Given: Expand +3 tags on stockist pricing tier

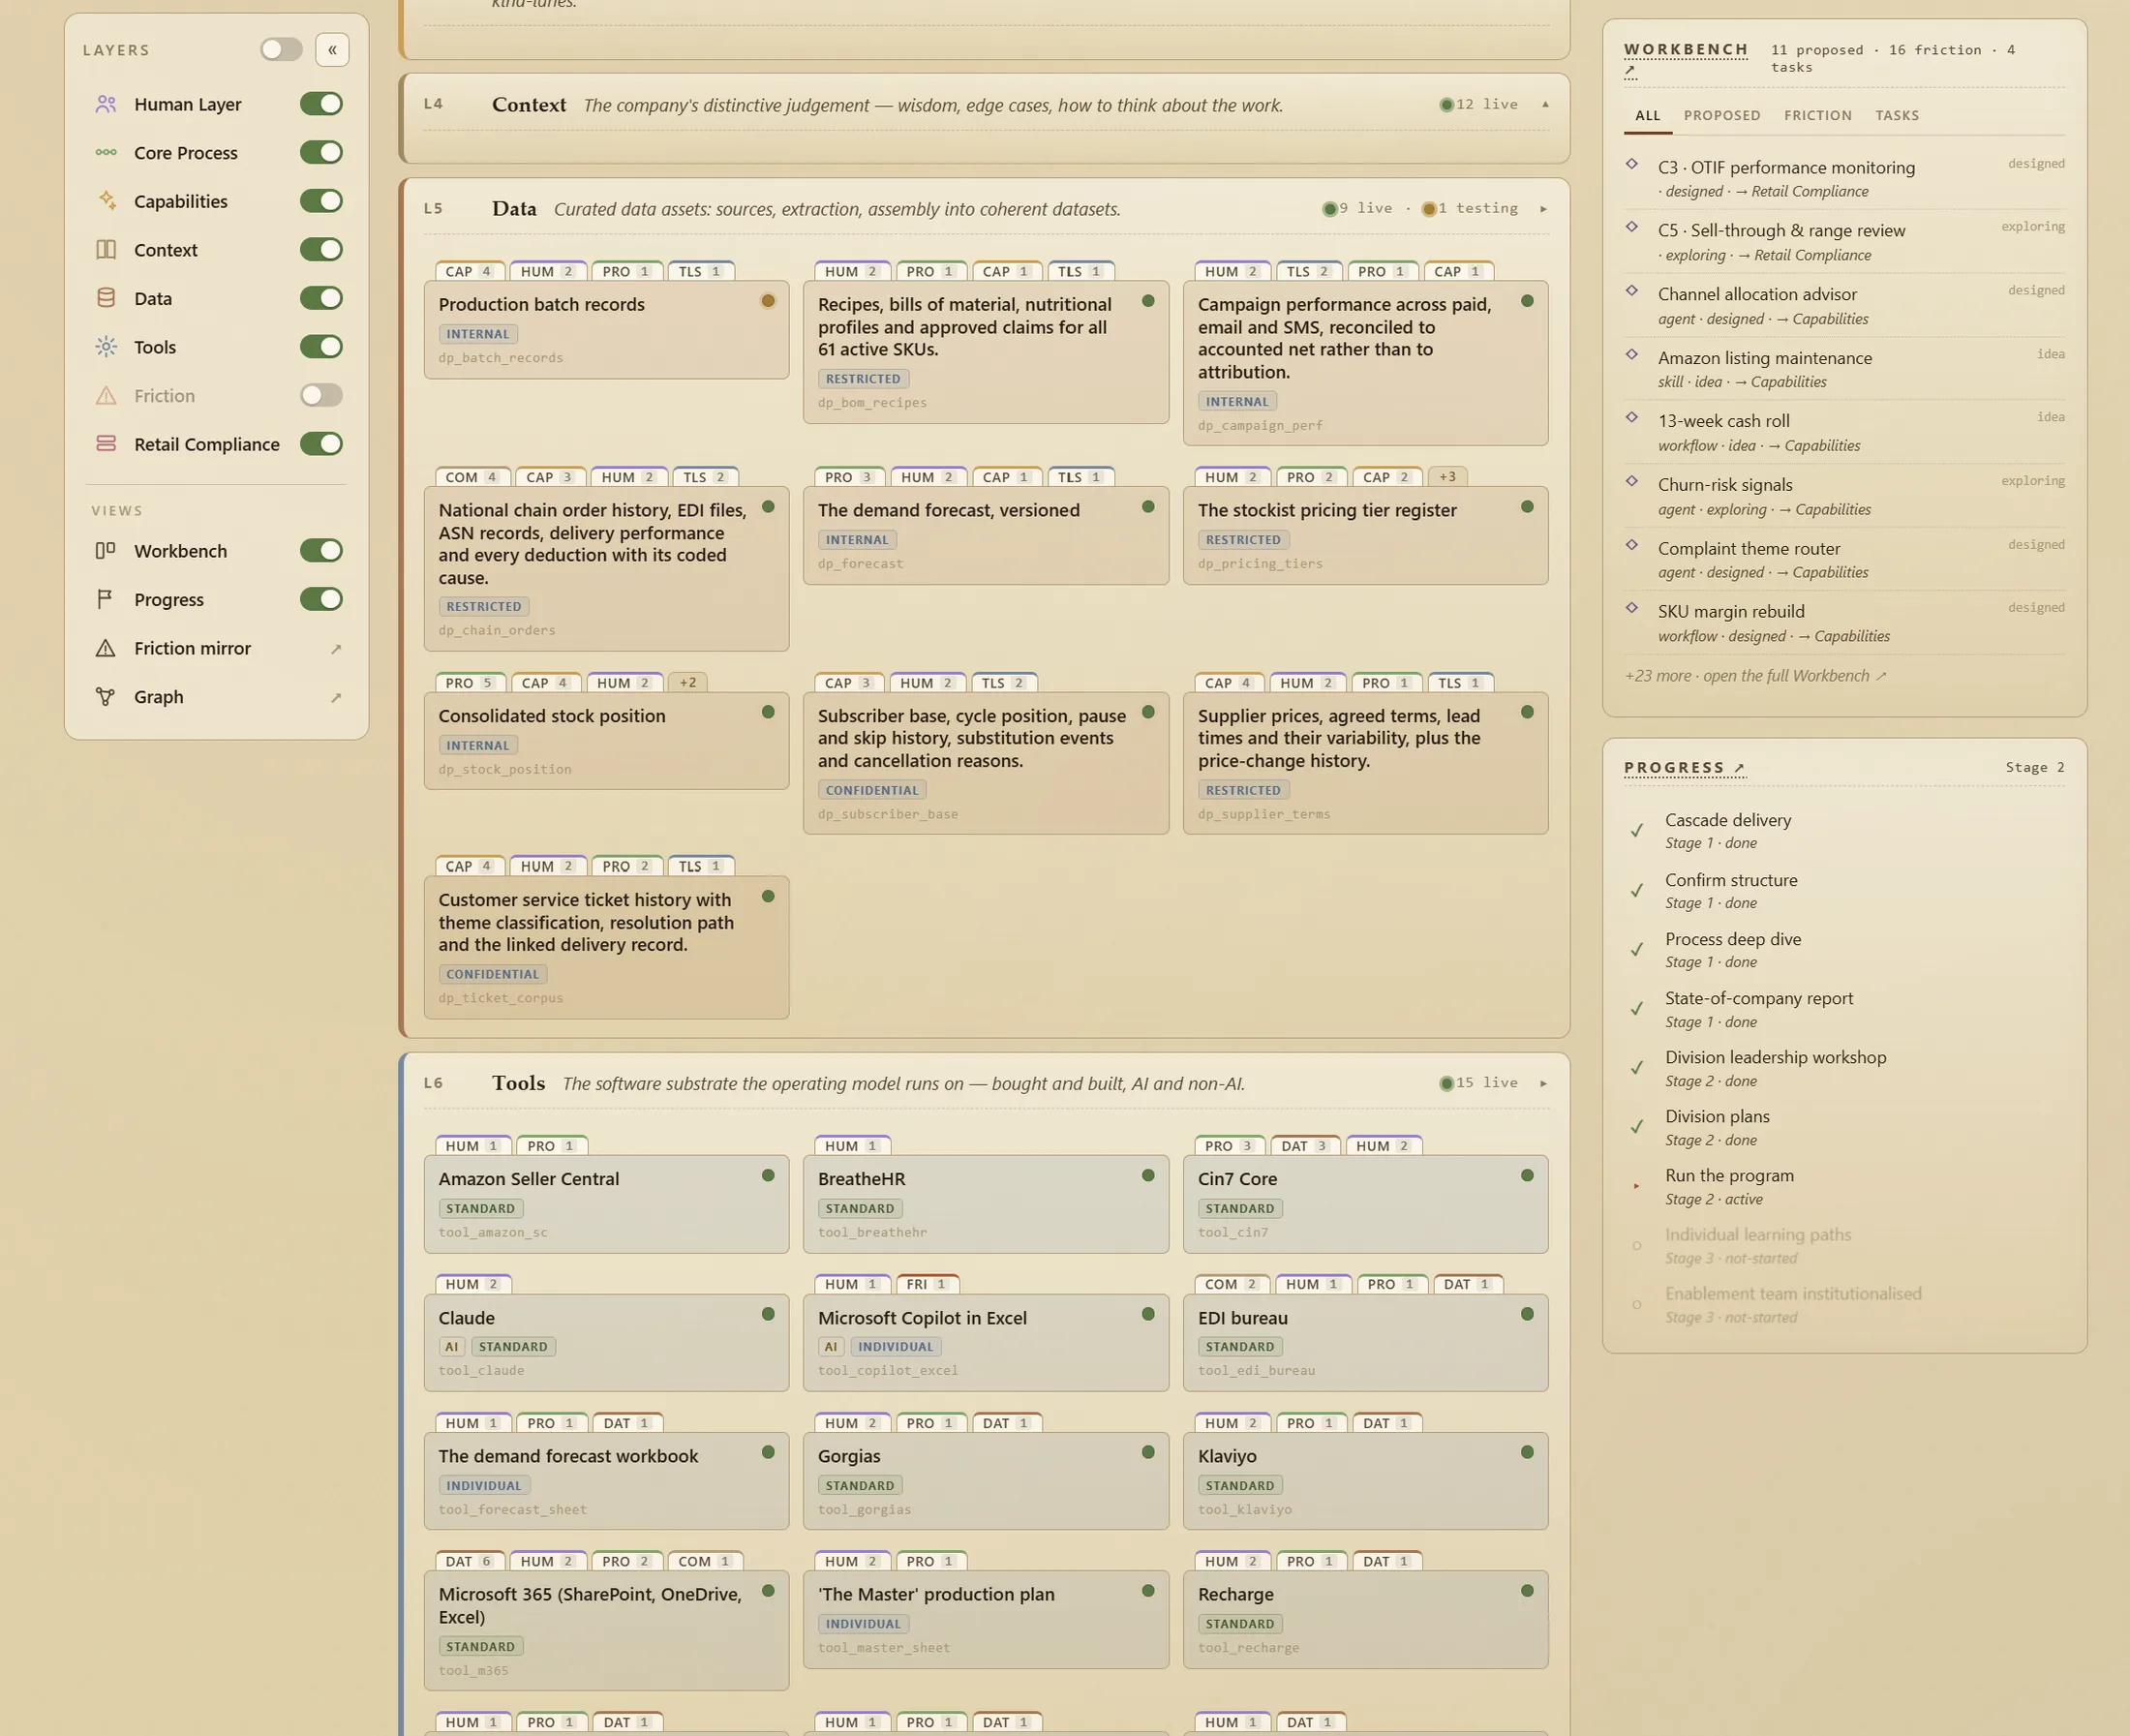Looking at the screenshot, I should click(x=1447, y=477).
